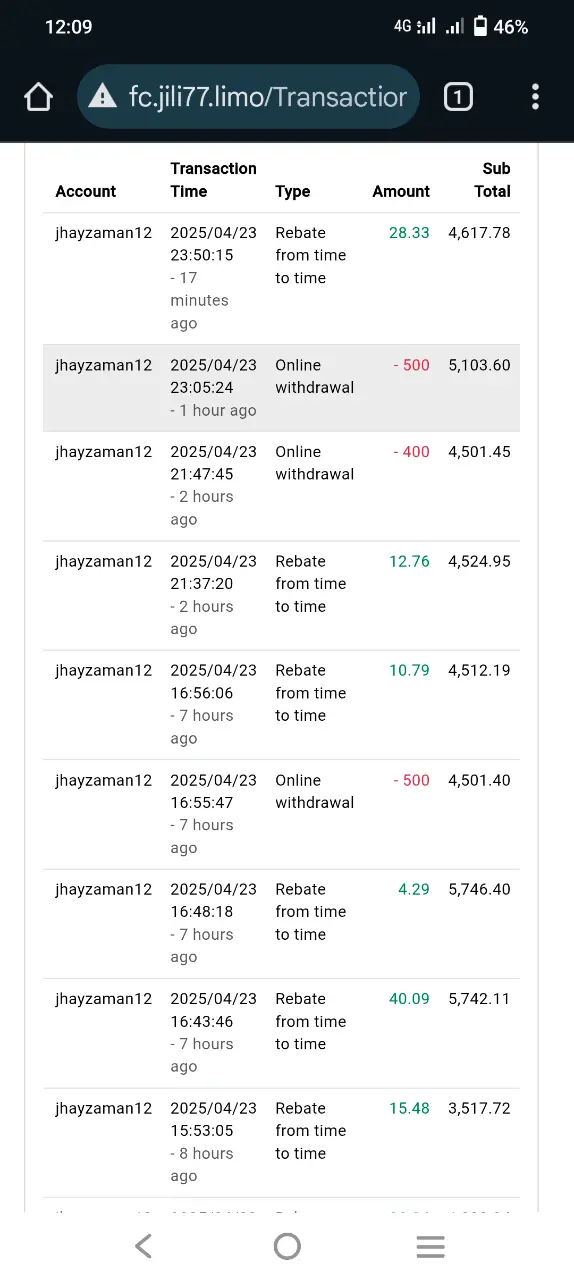This screenshot has height=1280, width=574.
Task: Click the Sub Total column header
Action: 492,180
